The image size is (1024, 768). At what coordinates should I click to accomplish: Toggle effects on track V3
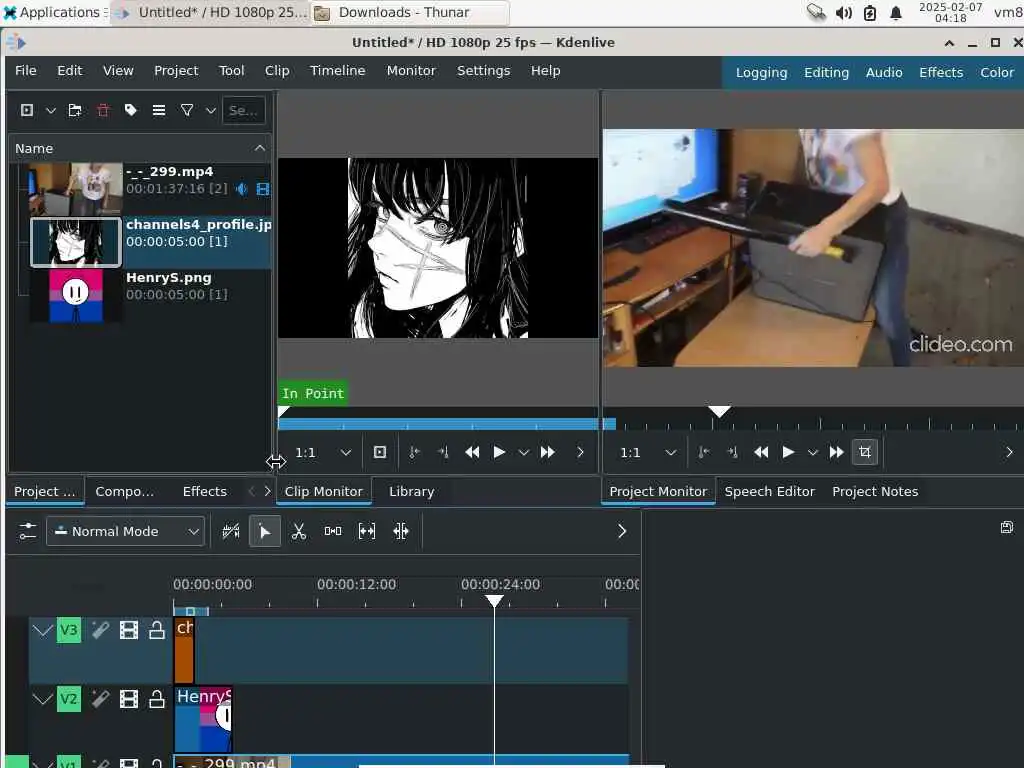(101, 630)
